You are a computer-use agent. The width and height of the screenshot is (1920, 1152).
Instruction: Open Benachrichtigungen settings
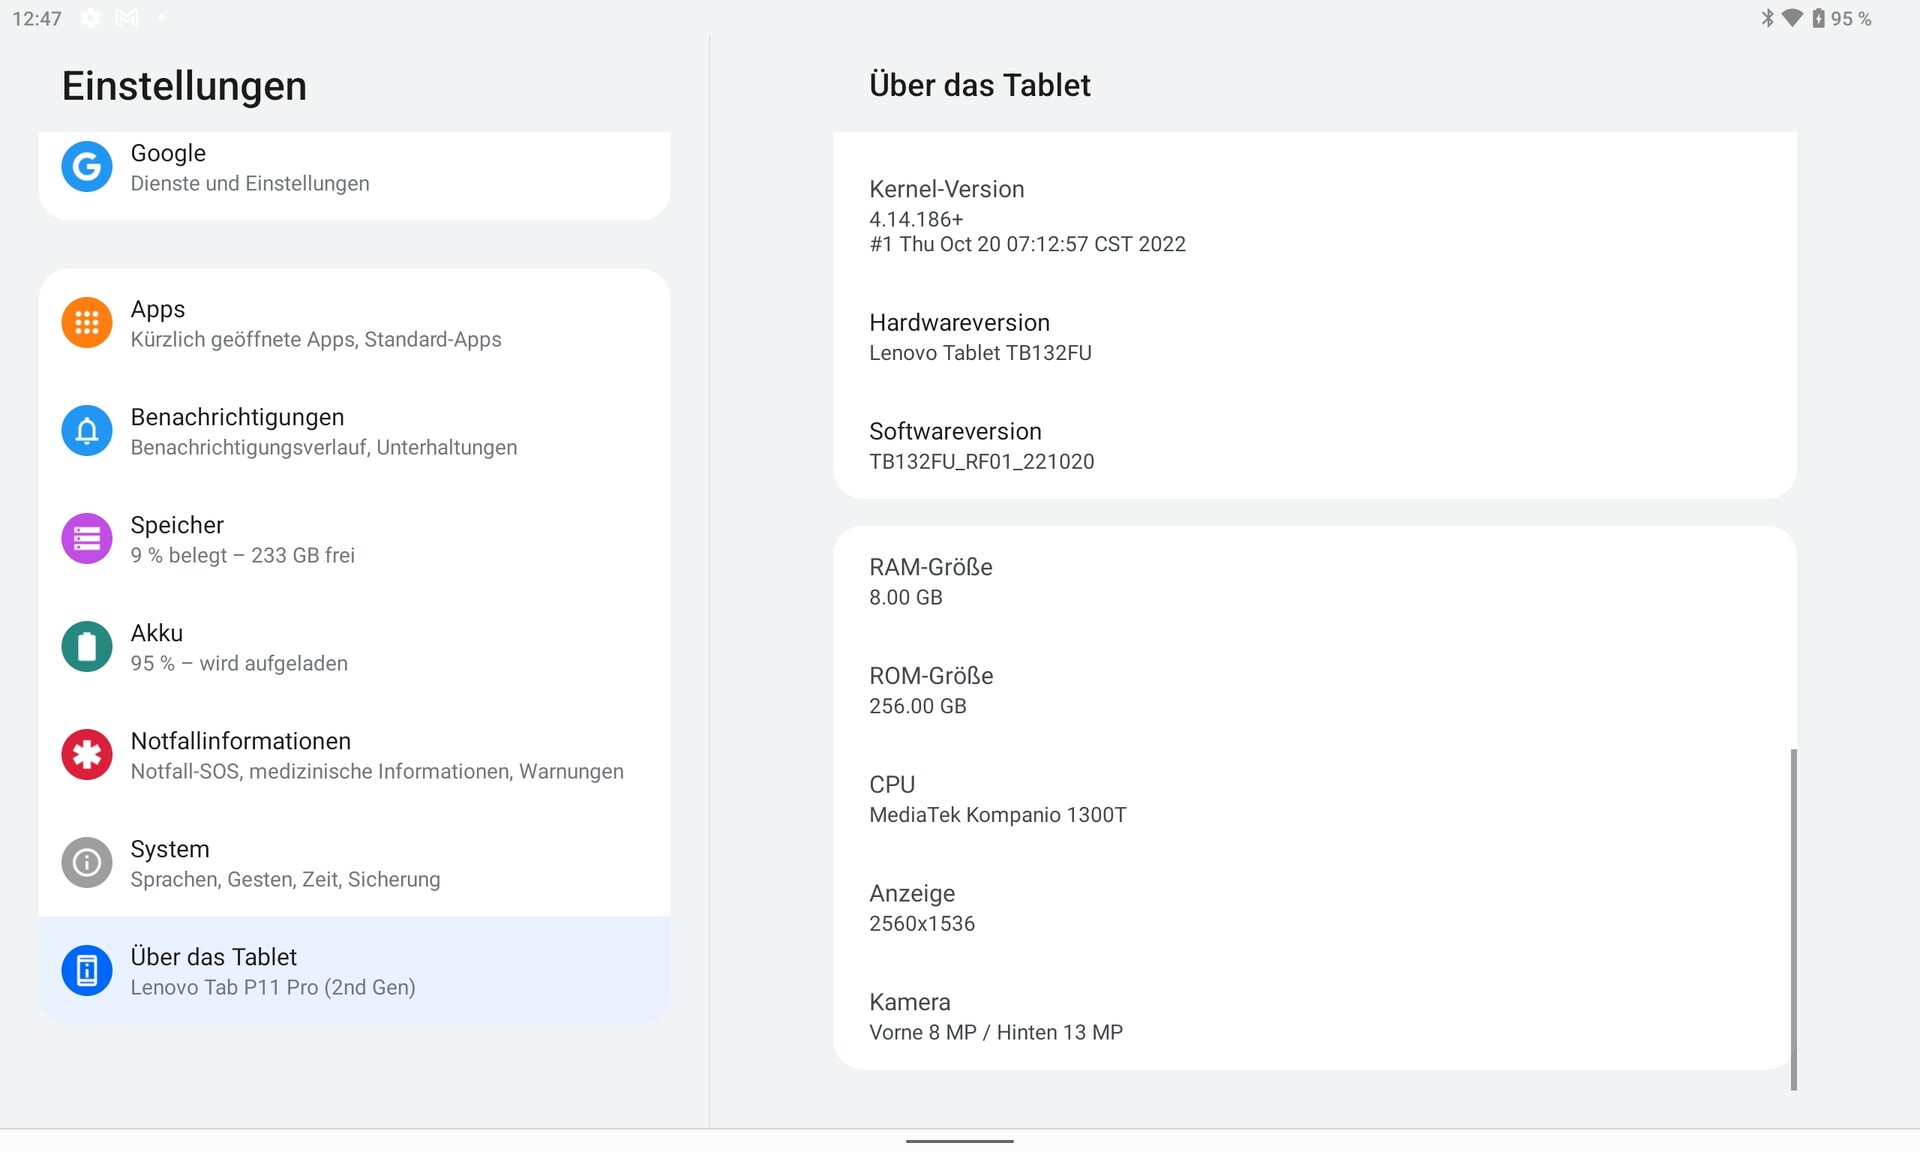coord(354,431)
